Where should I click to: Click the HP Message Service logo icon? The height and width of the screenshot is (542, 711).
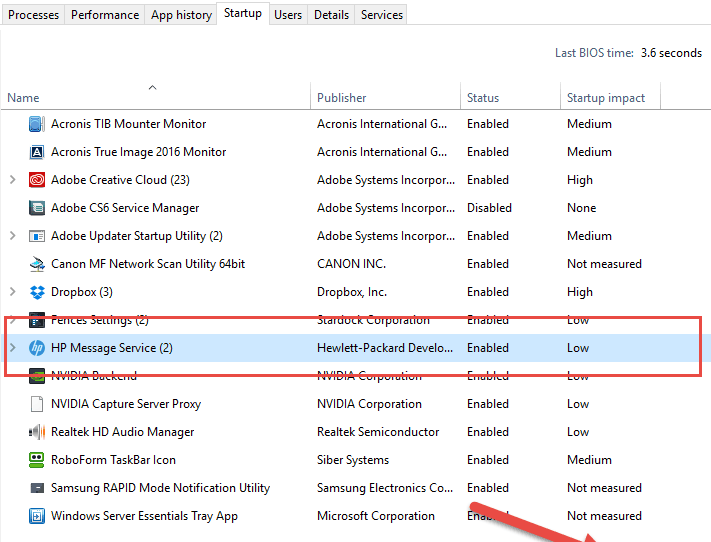(x=37, y=348)
